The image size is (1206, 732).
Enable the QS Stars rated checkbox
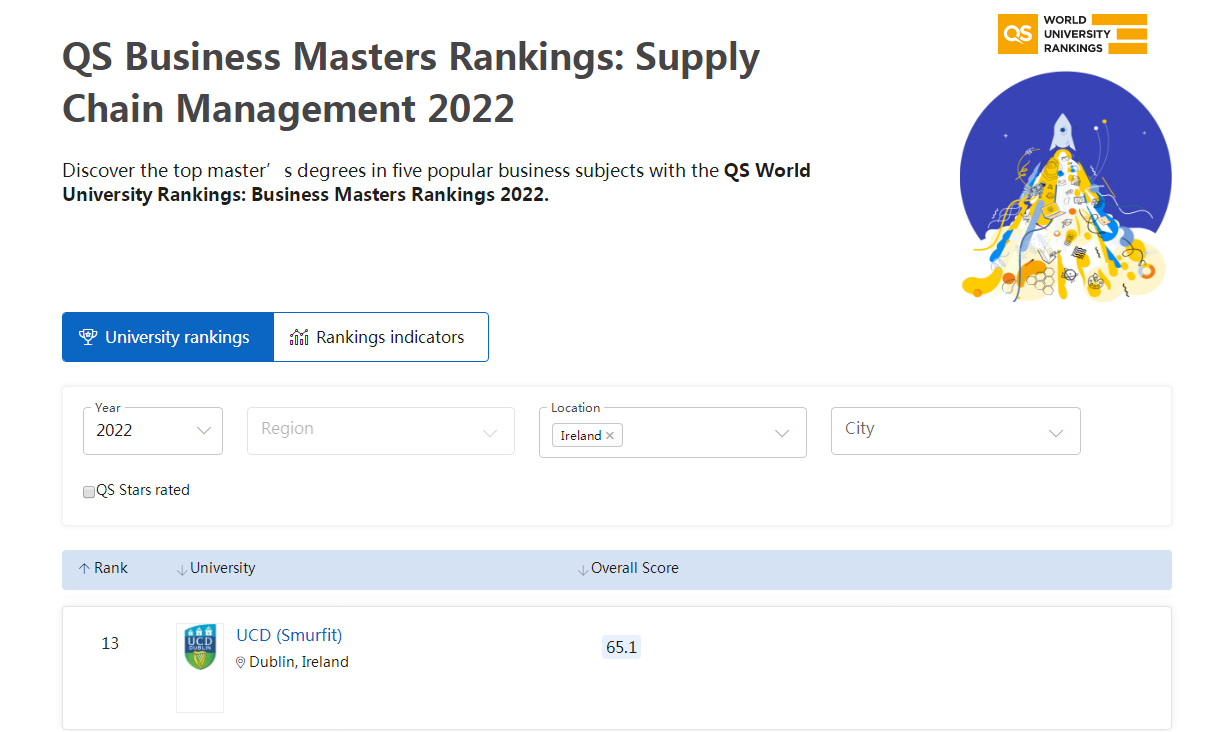point(89,491)
